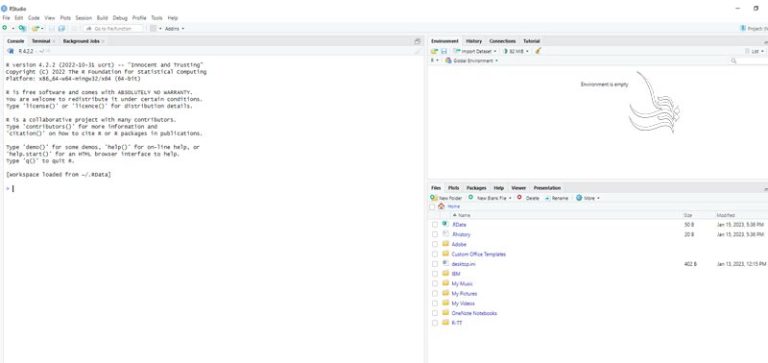Open the Addins dropdown
Image resolution: width=768 pixels, height=363 pixels.
174,28
